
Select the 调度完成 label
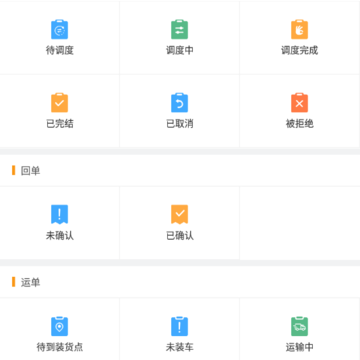[x=299, y=50]
